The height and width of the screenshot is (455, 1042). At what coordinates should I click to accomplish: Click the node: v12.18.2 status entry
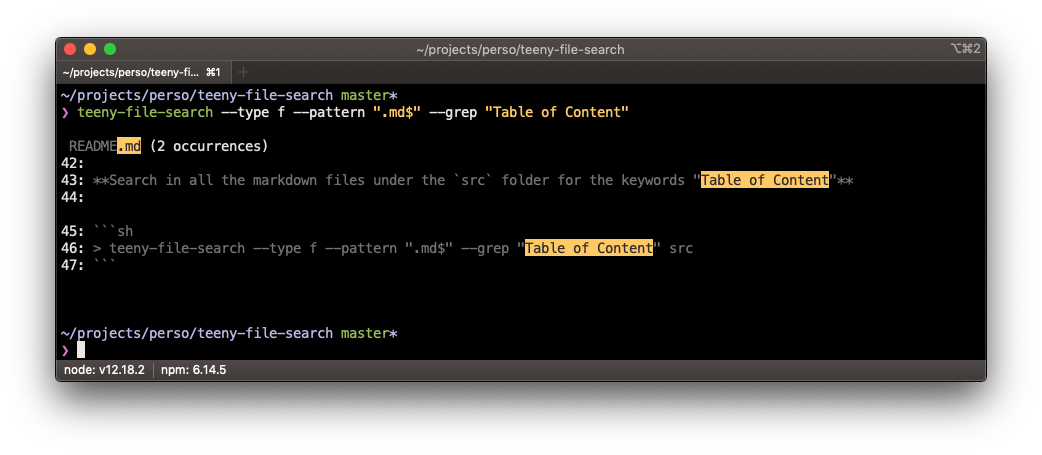[x=104, y=370]
